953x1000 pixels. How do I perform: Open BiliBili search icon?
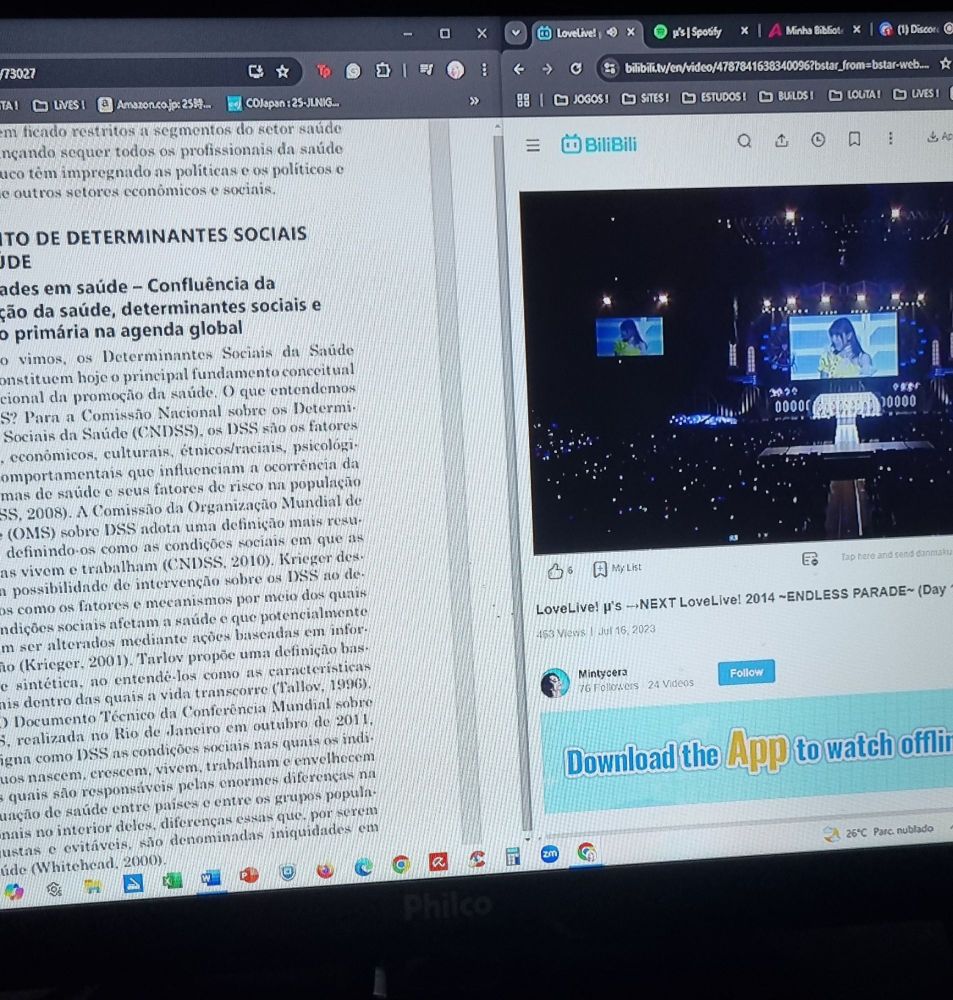pyautogui.click(x=744, y=140)
